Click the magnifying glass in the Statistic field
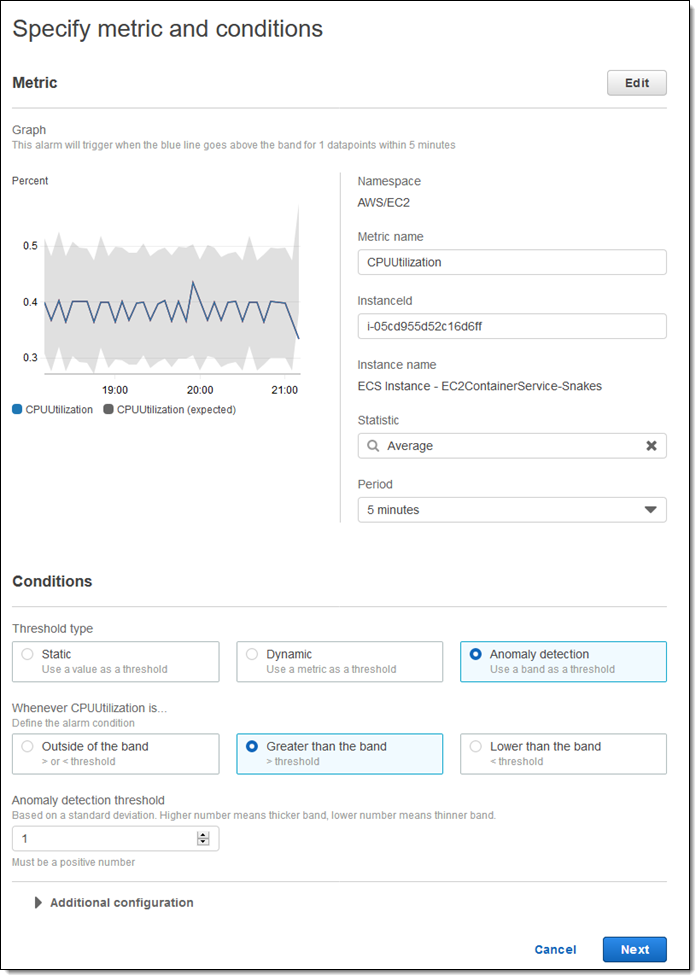 pyautogui.click(x=373, y=445)
